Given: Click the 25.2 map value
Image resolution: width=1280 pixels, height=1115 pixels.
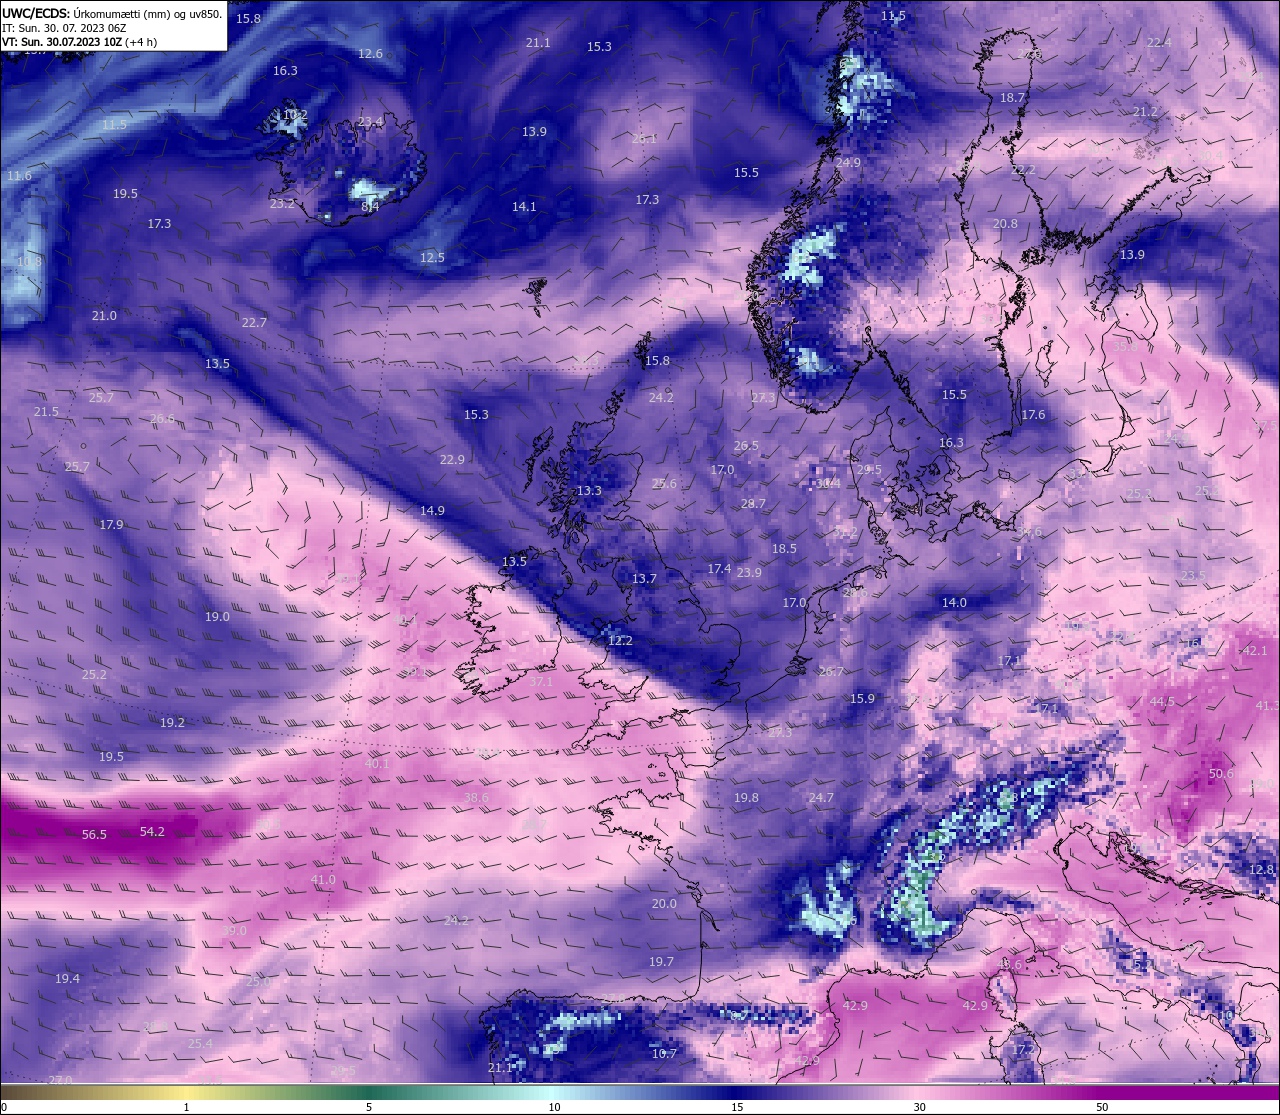Looking at the screenshot, I should [x=94, y=675].
